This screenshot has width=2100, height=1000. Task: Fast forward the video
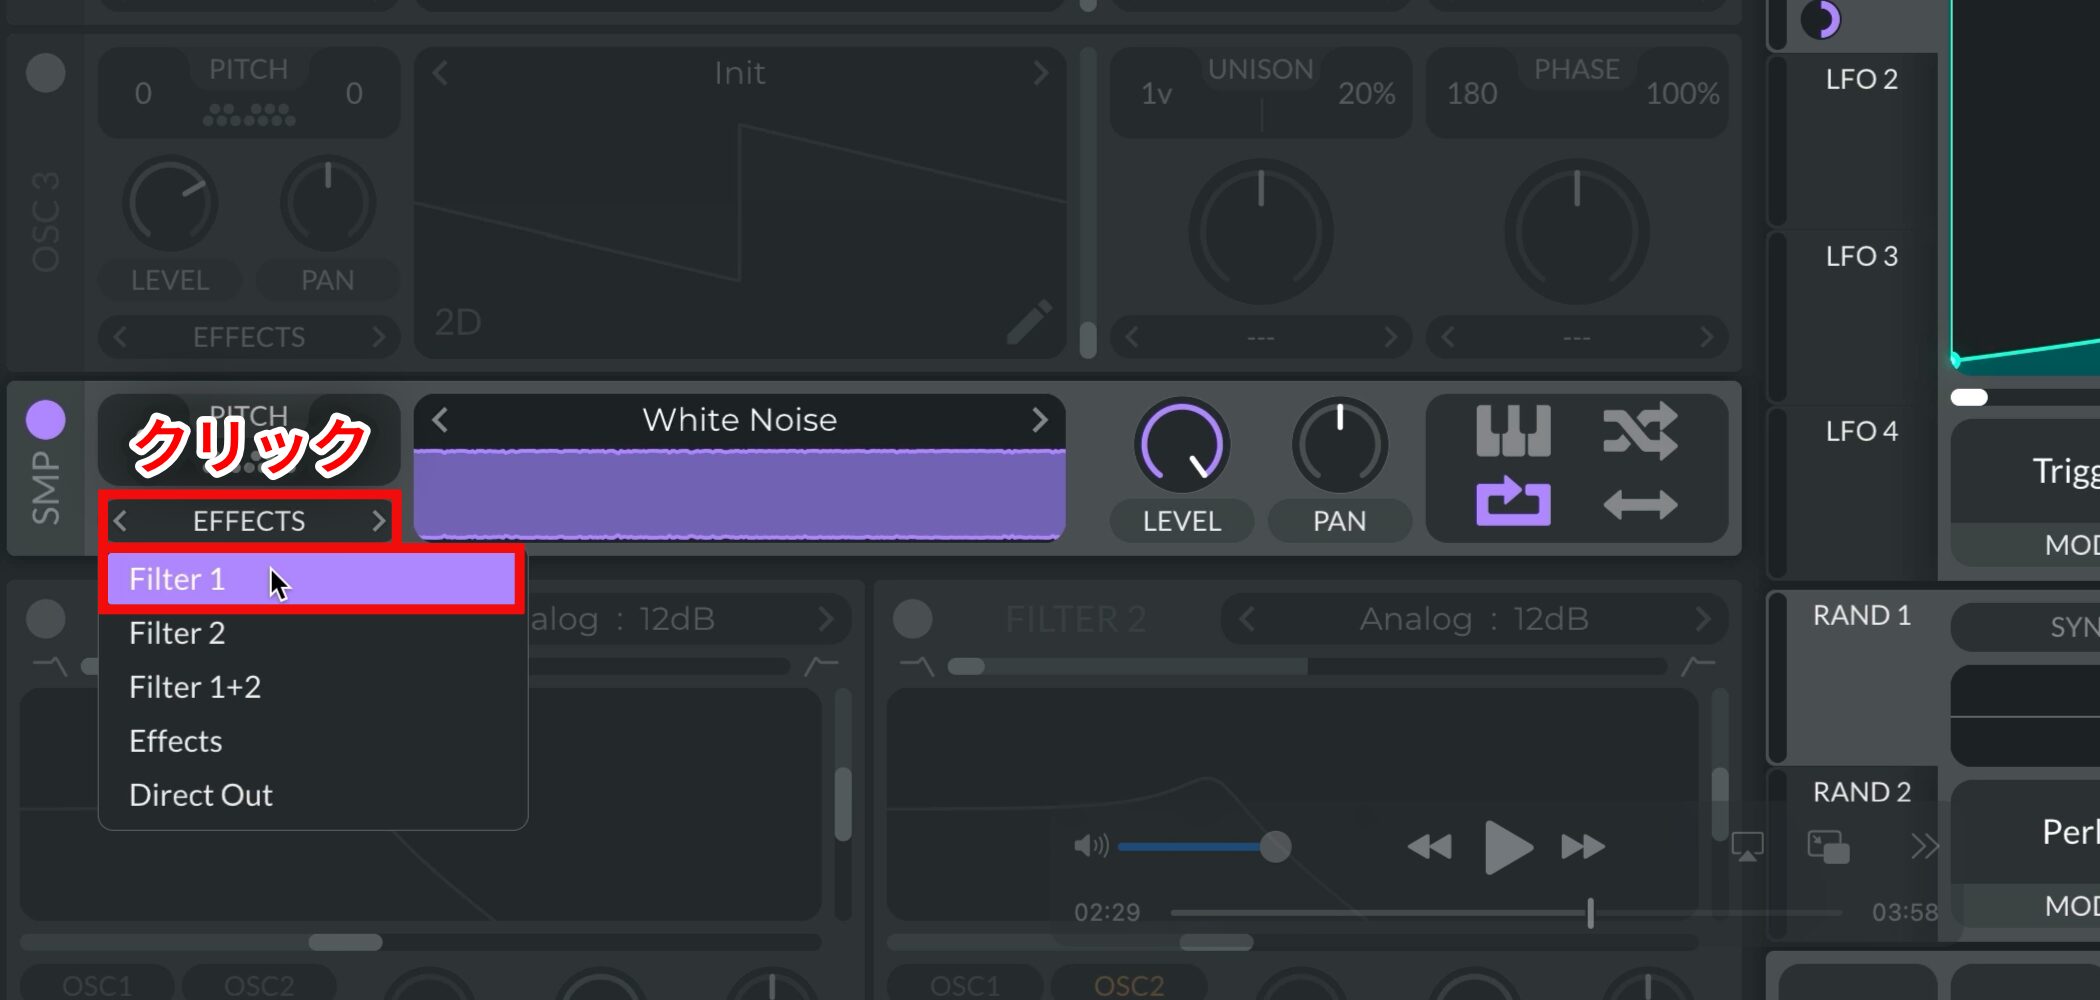point(1583,847)
